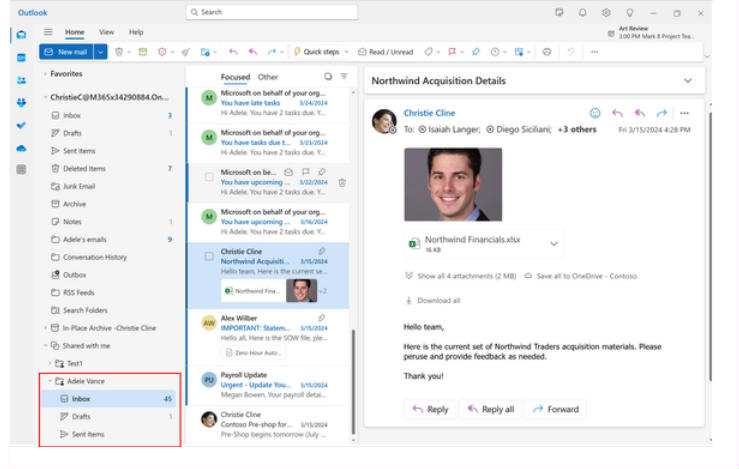Click Reply all button below the message
Image resolution: width=739 pixels, height=469 pixels.
click(x=491, y=409)
